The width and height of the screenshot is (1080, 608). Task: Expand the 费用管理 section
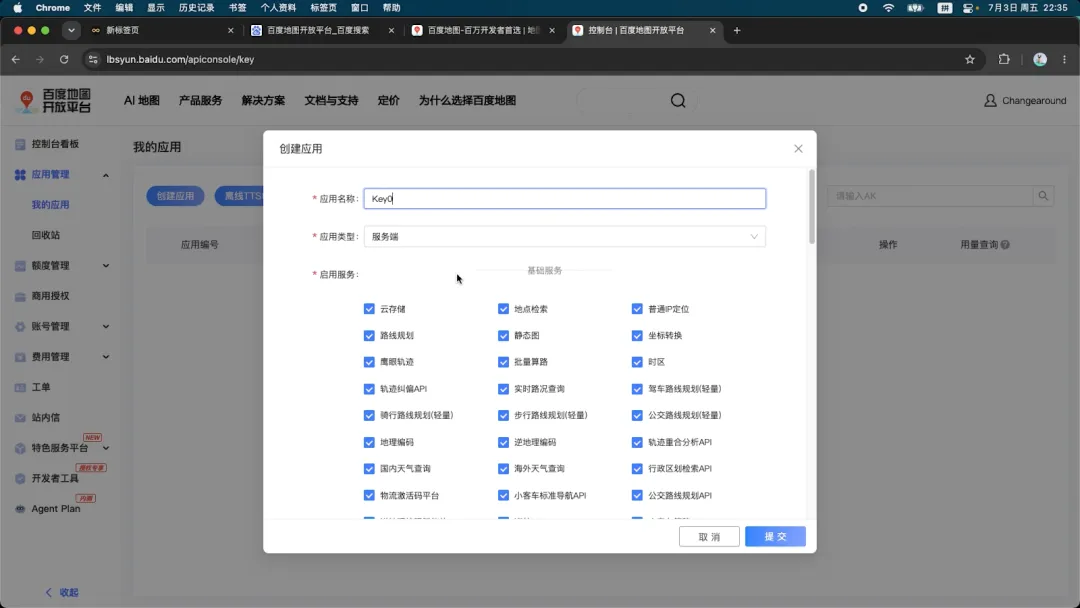click(x=106, y=357)
